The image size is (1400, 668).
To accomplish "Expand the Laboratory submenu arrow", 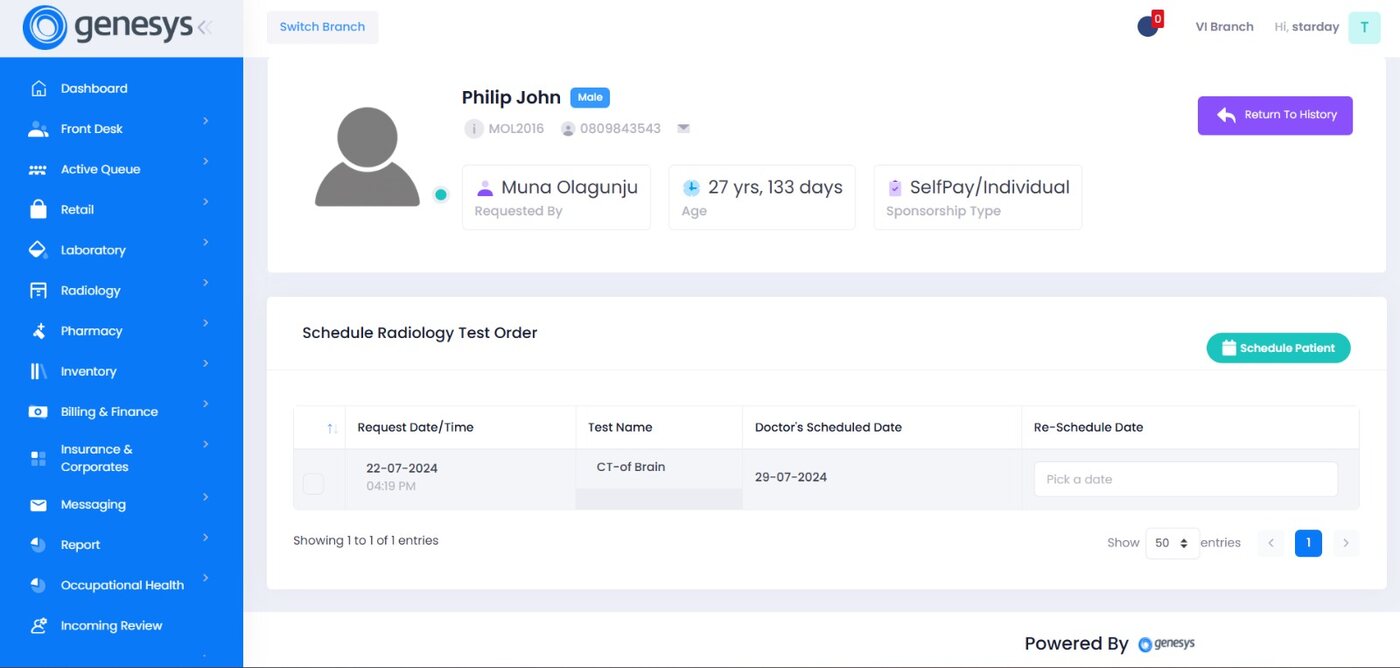I will 206,242.
